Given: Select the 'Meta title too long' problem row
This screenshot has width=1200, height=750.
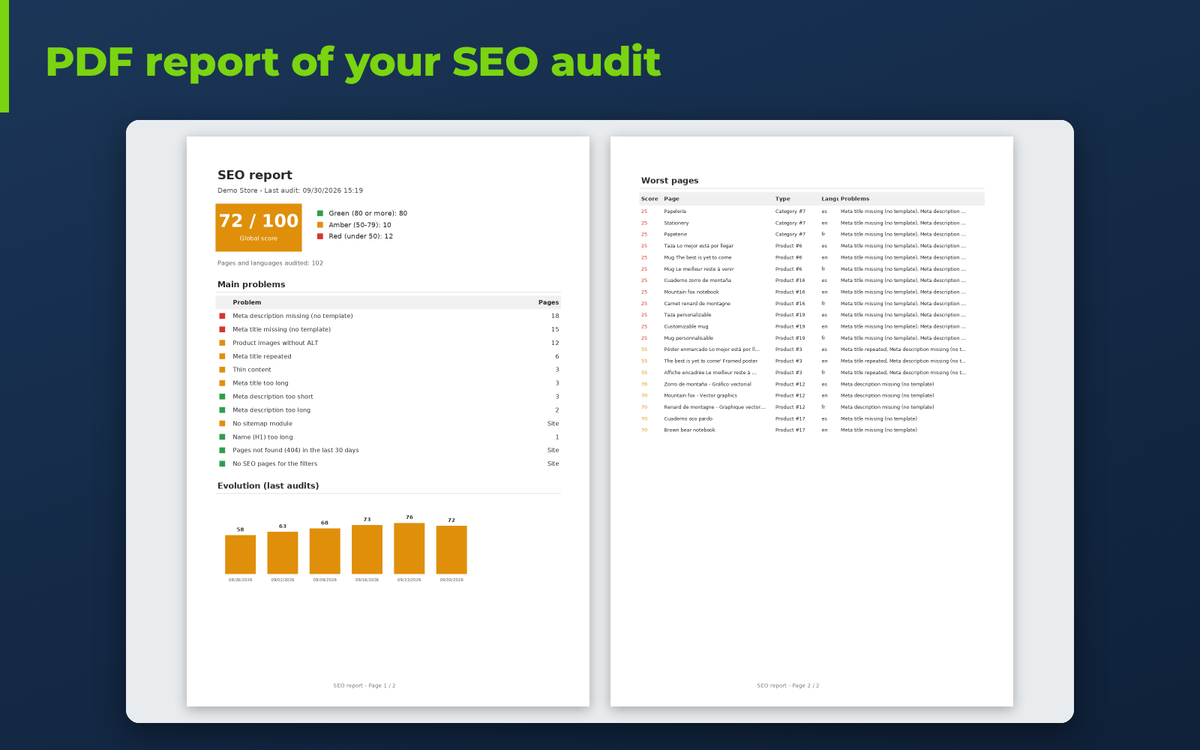Looking at the screenshot, I should coord(388,383).
